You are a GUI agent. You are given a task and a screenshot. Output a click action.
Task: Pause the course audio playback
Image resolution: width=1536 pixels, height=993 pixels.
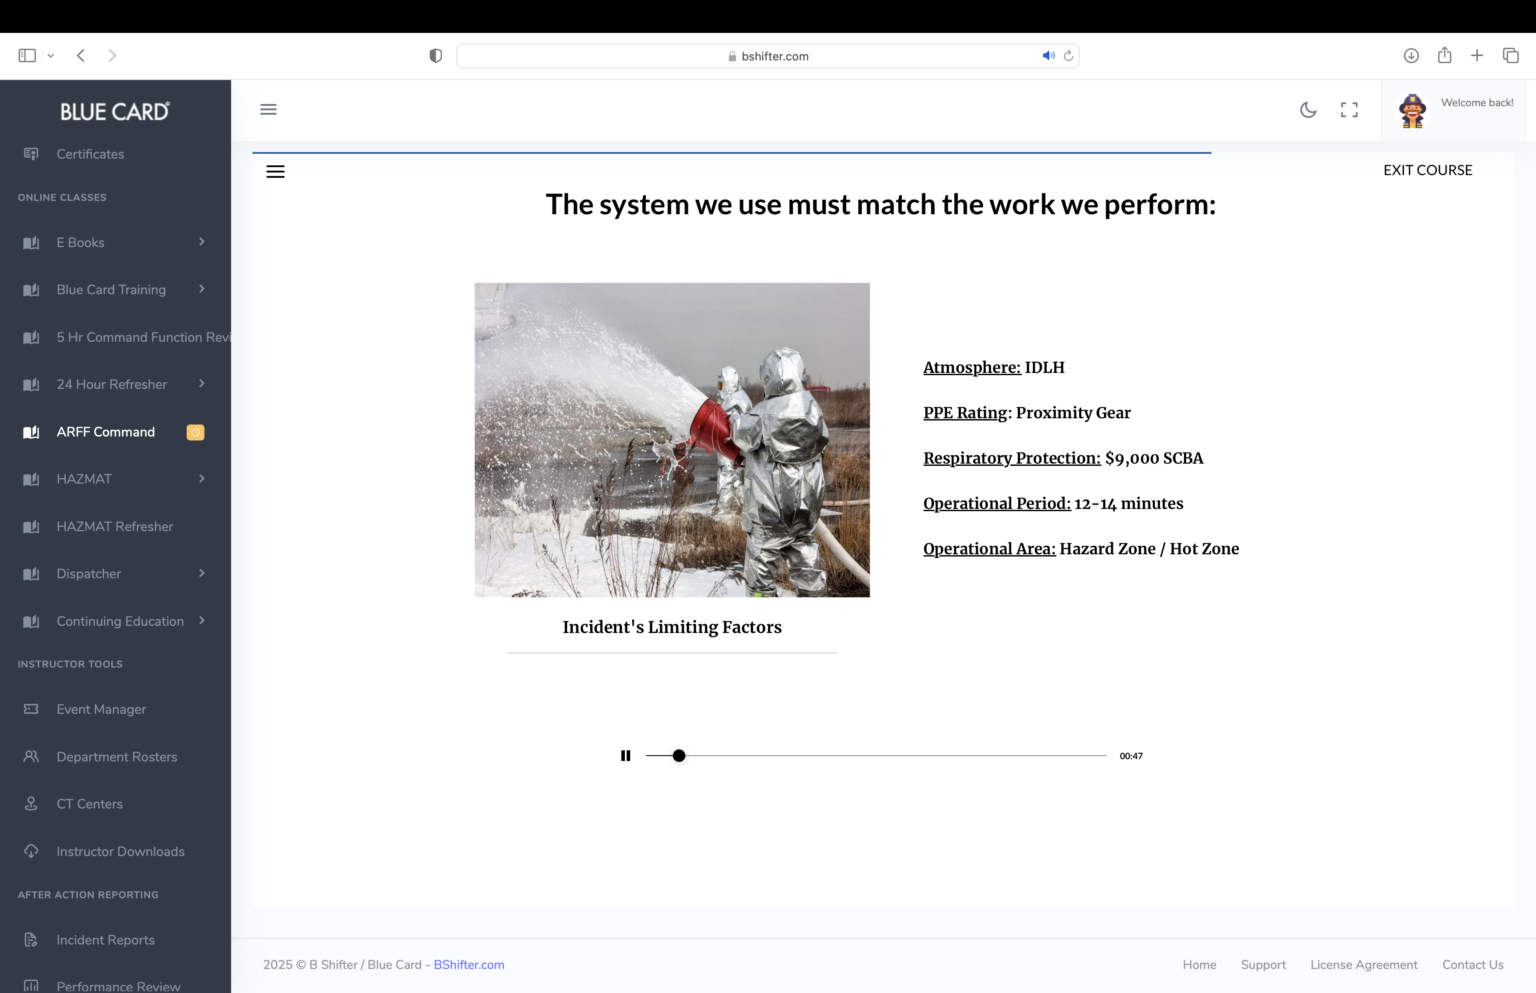pos(625,756)
